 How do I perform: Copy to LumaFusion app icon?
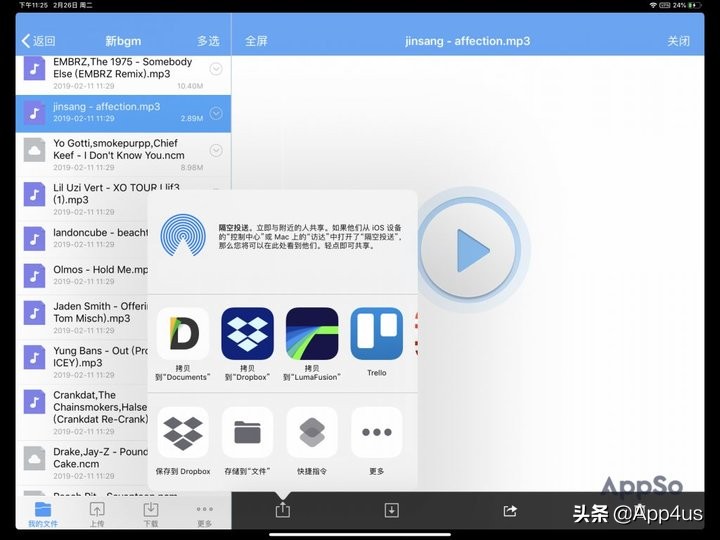pyautogui.click(x=312, y=334)
